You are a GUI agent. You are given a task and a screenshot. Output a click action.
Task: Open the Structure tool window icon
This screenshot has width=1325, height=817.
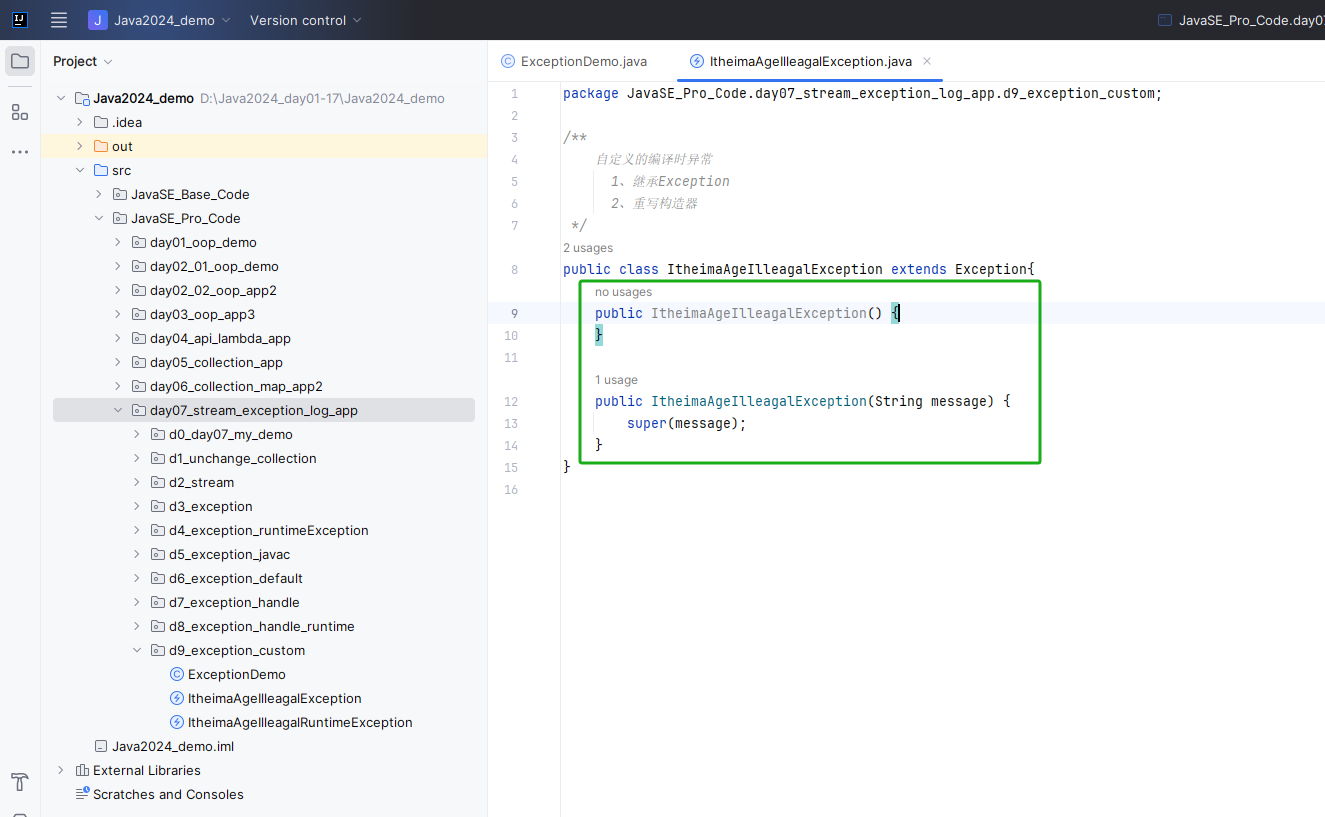20,112
